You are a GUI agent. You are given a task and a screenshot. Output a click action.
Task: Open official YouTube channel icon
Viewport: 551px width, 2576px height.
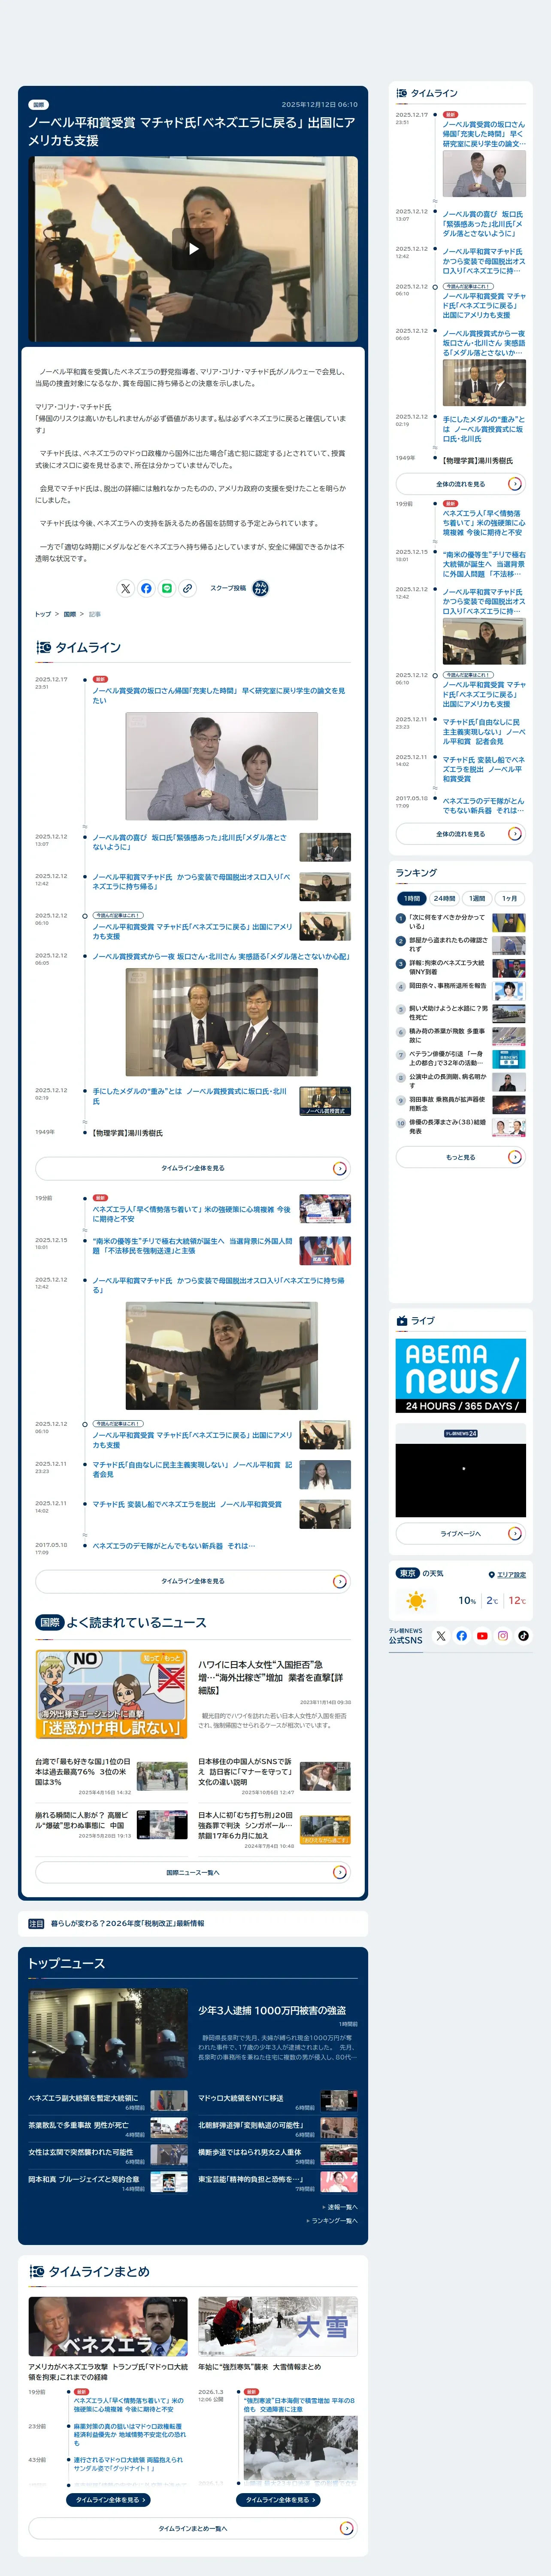pyautogui.click(x=482, y=1636)
